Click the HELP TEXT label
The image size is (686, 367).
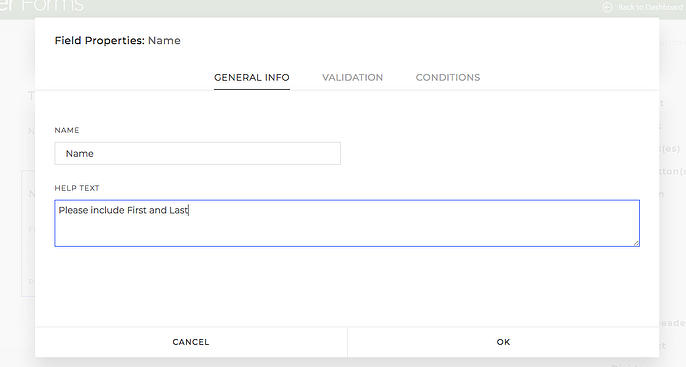click(x=77, y=188)
